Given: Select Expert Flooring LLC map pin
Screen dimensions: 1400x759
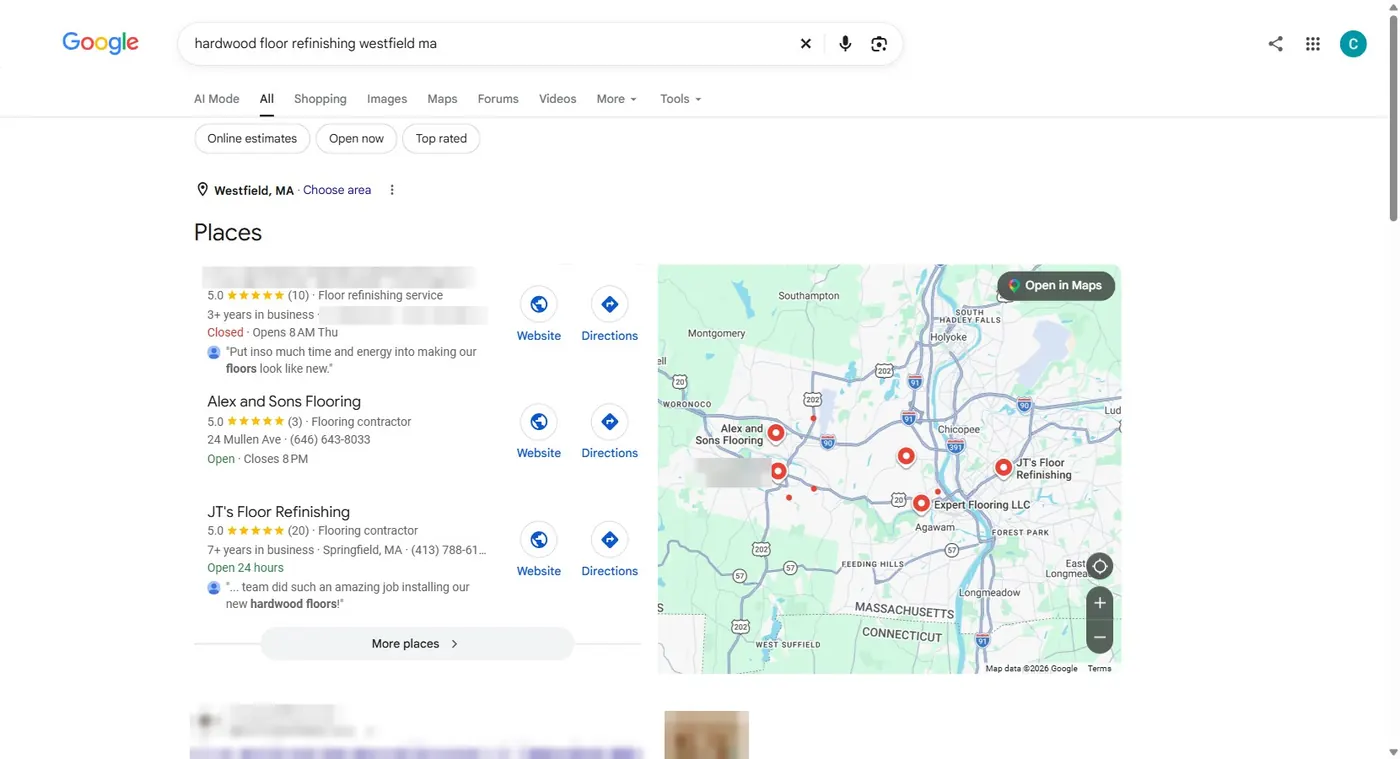Looking at the screenshot, I should coord(921,504).
